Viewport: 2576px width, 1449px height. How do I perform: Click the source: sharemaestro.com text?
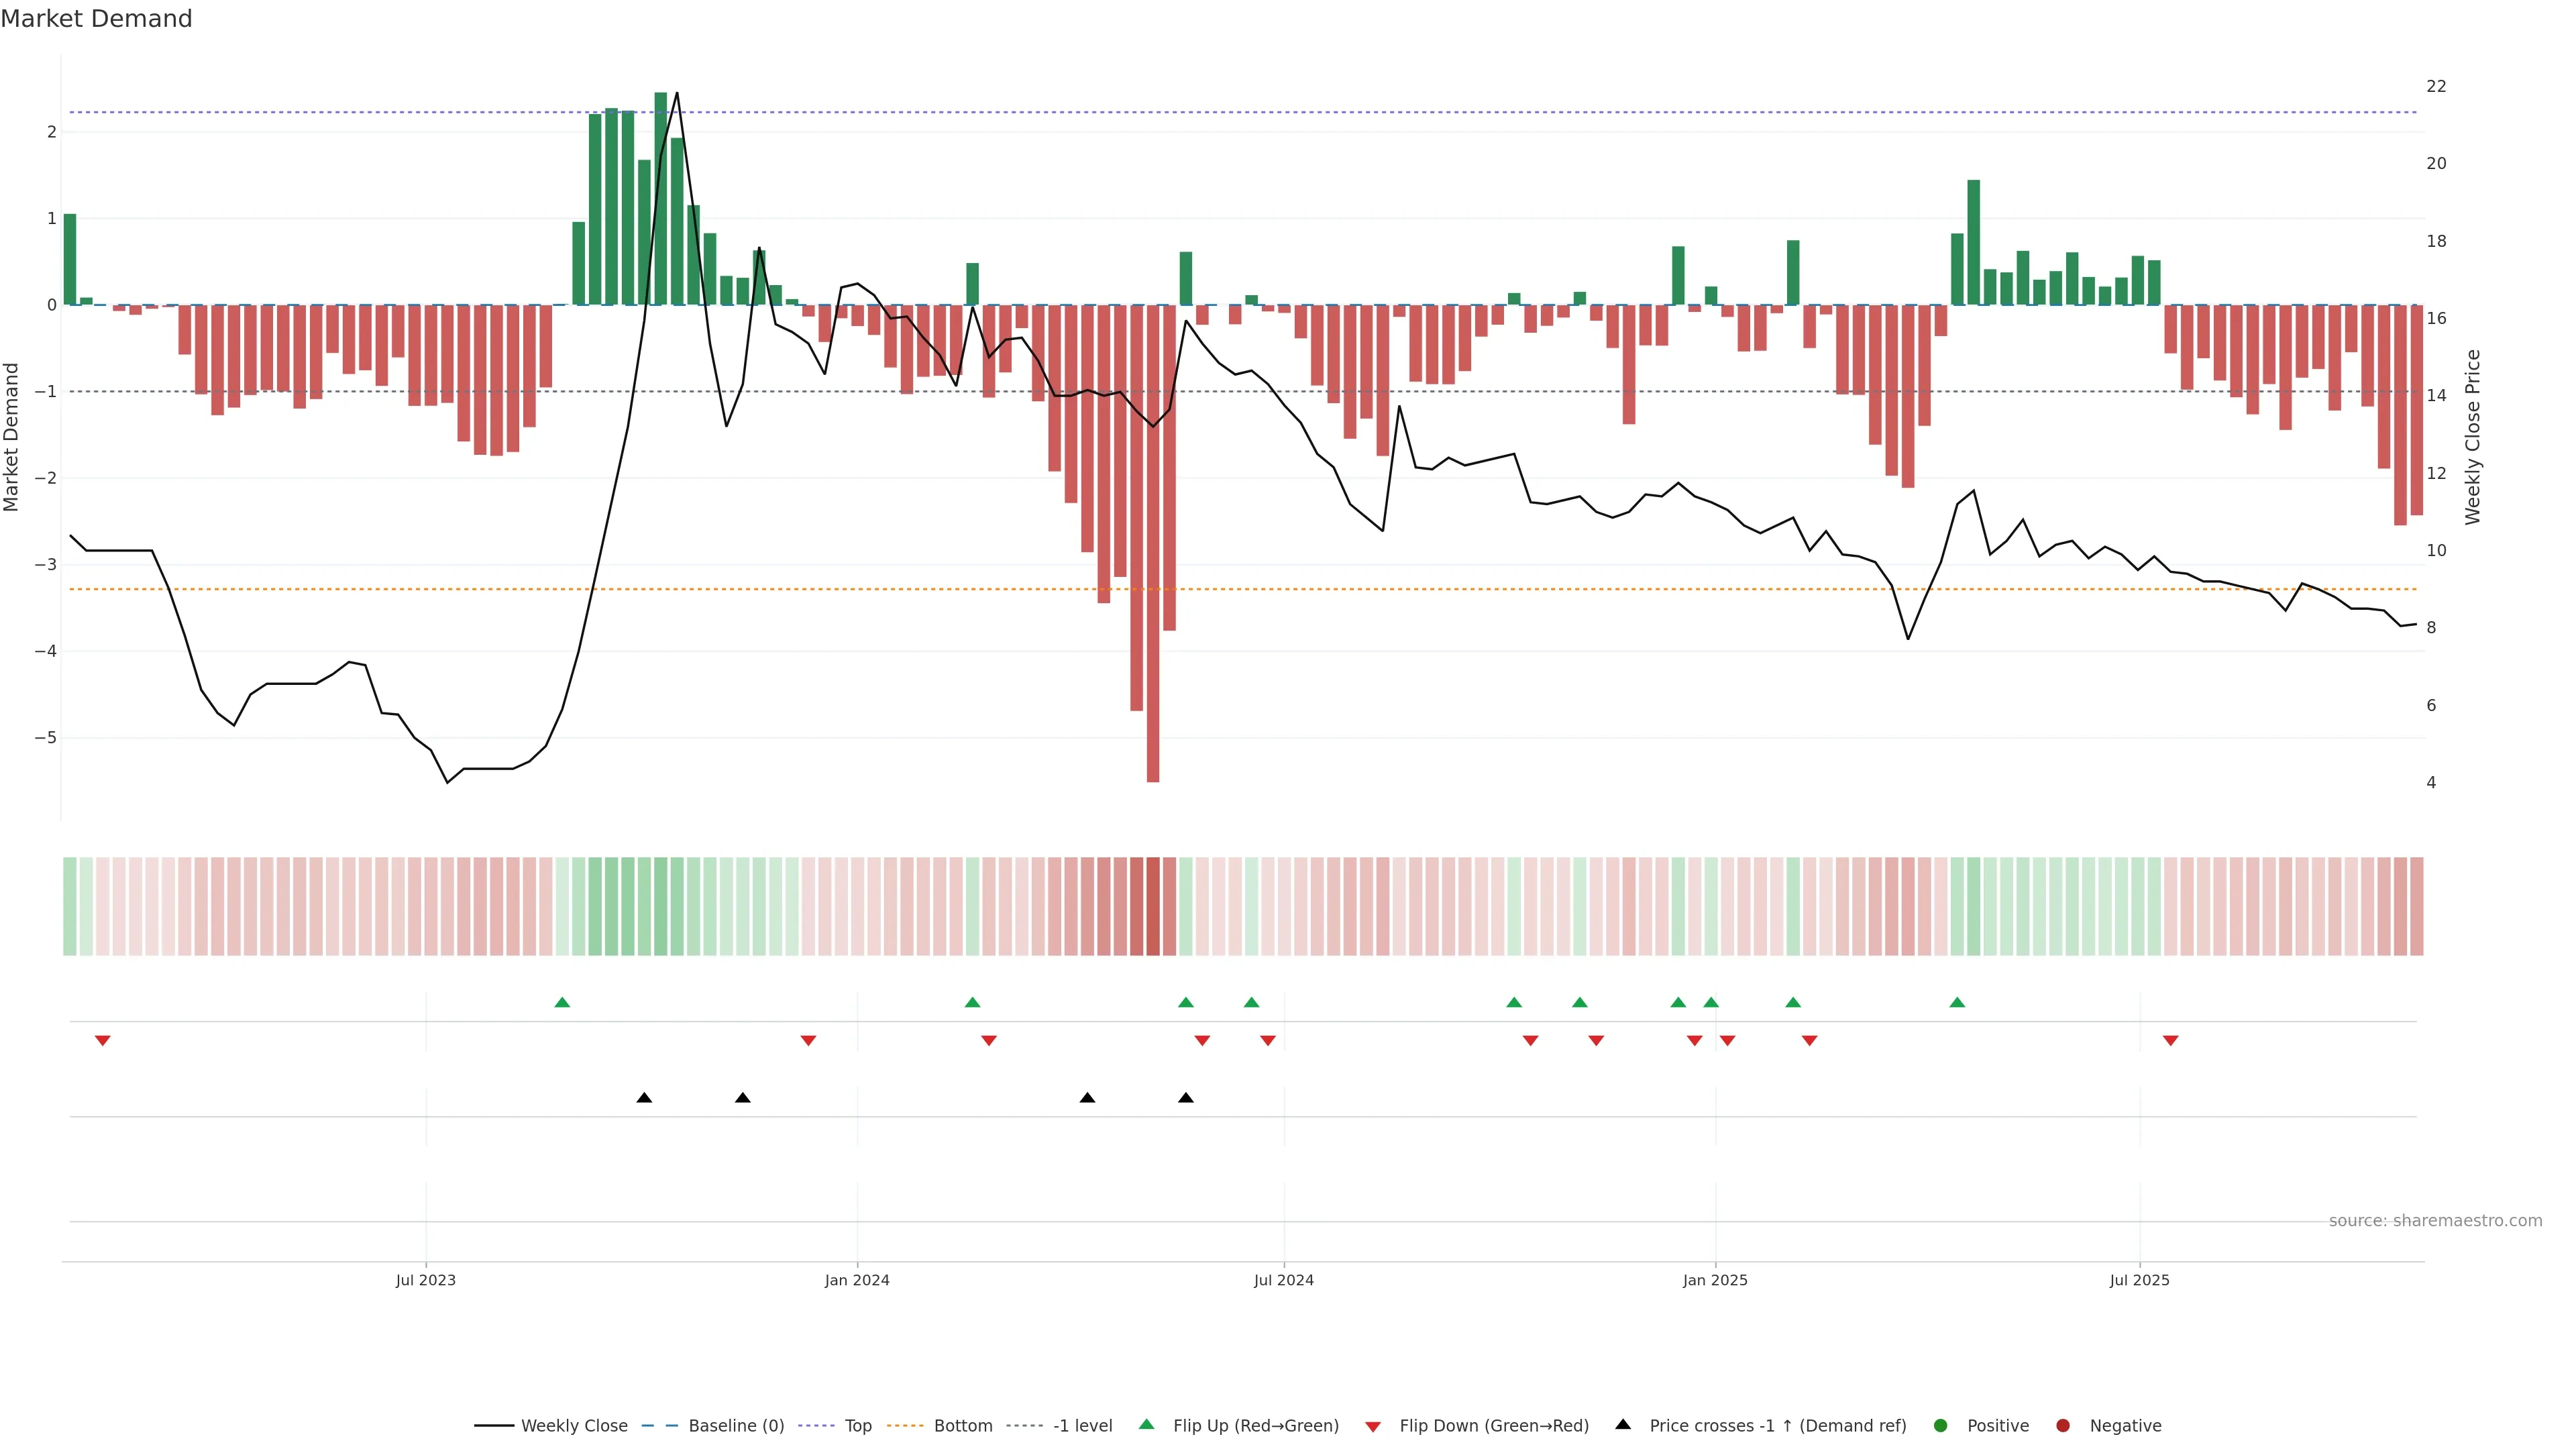(2435, 1221)
